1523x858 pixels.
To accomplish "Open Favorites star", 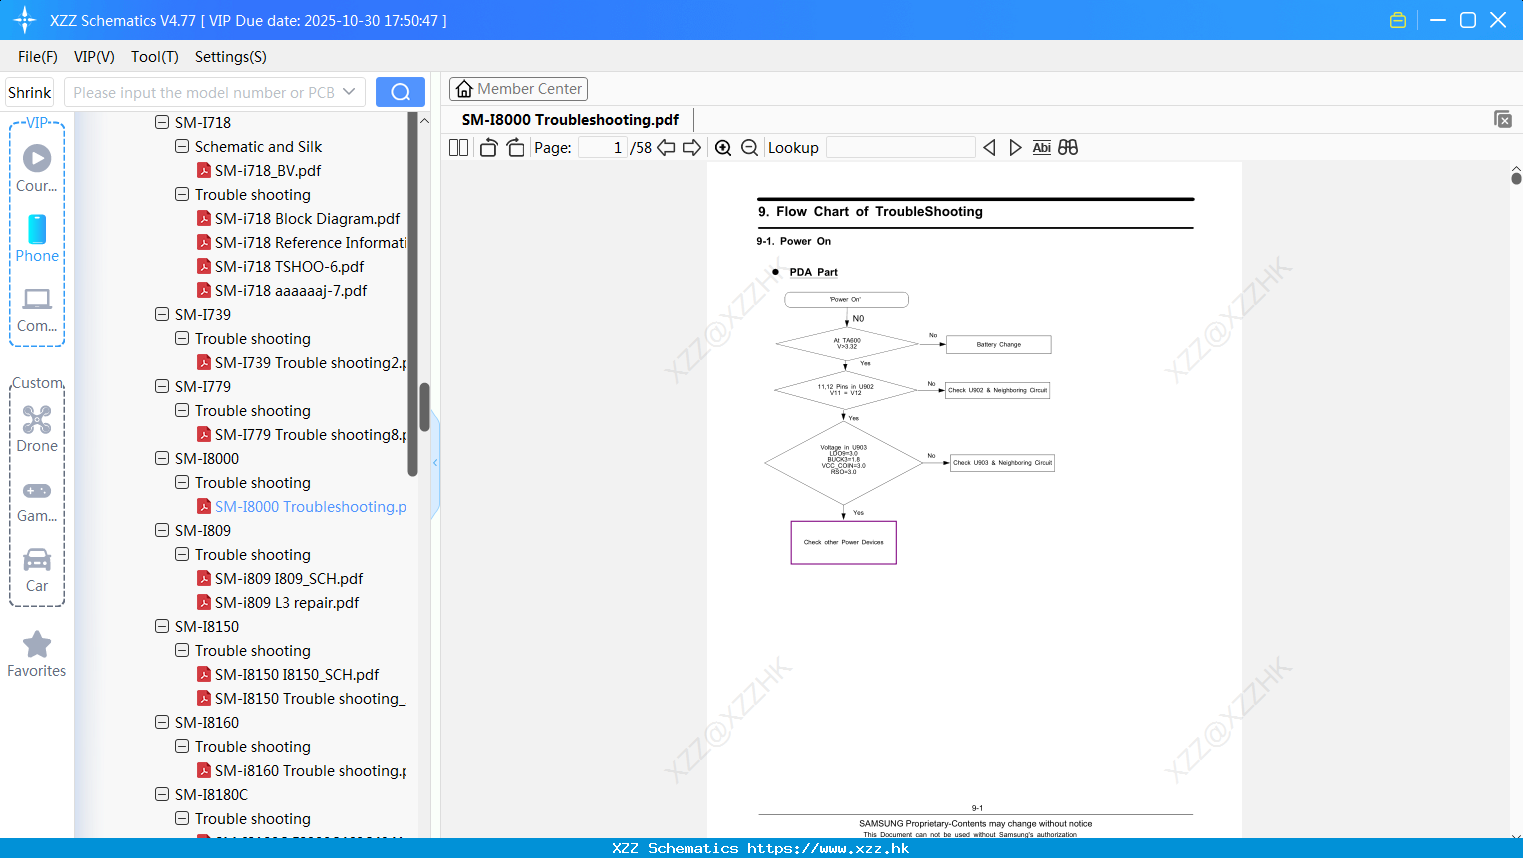I will tap(37, 655).
